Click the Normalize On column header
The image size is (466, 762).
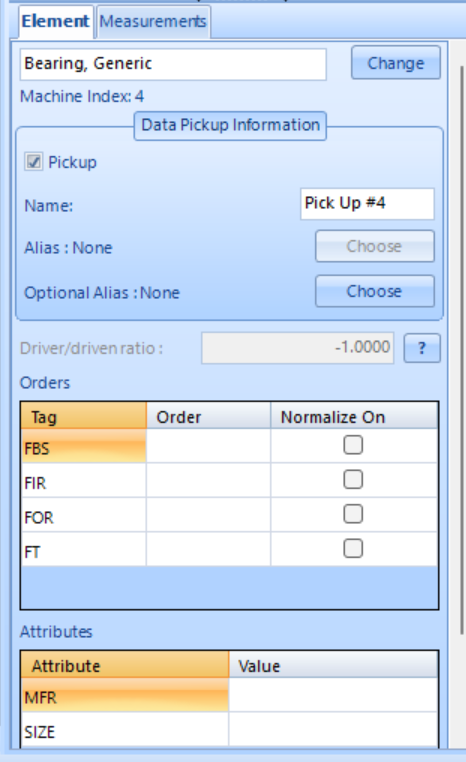click(x=354, y=416)
